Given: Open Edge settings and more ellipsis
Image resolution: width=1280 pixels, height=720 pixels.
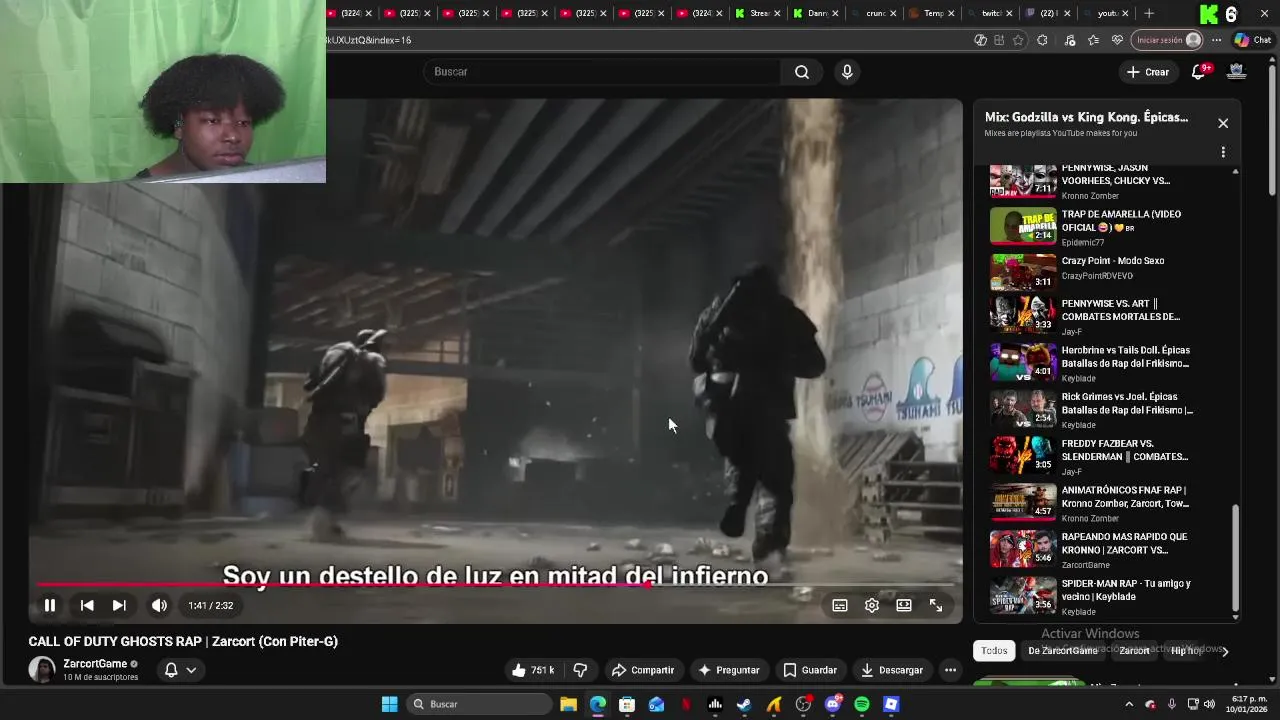Looking at the screenshot, I should pos(1217,40).
